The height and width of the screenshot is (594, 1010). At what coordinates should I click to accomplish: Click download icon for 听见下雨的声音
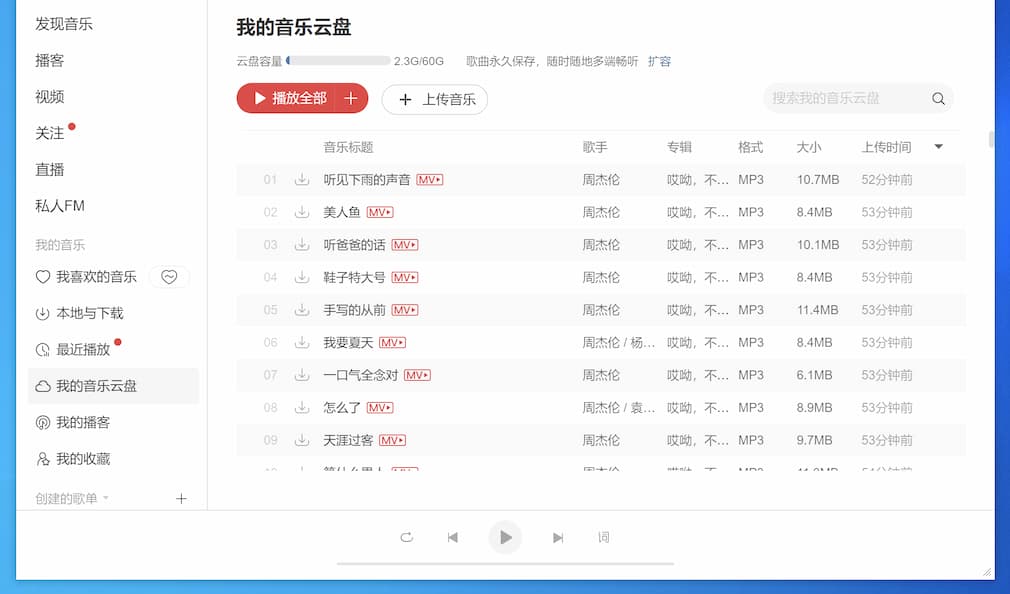[301, 180]
